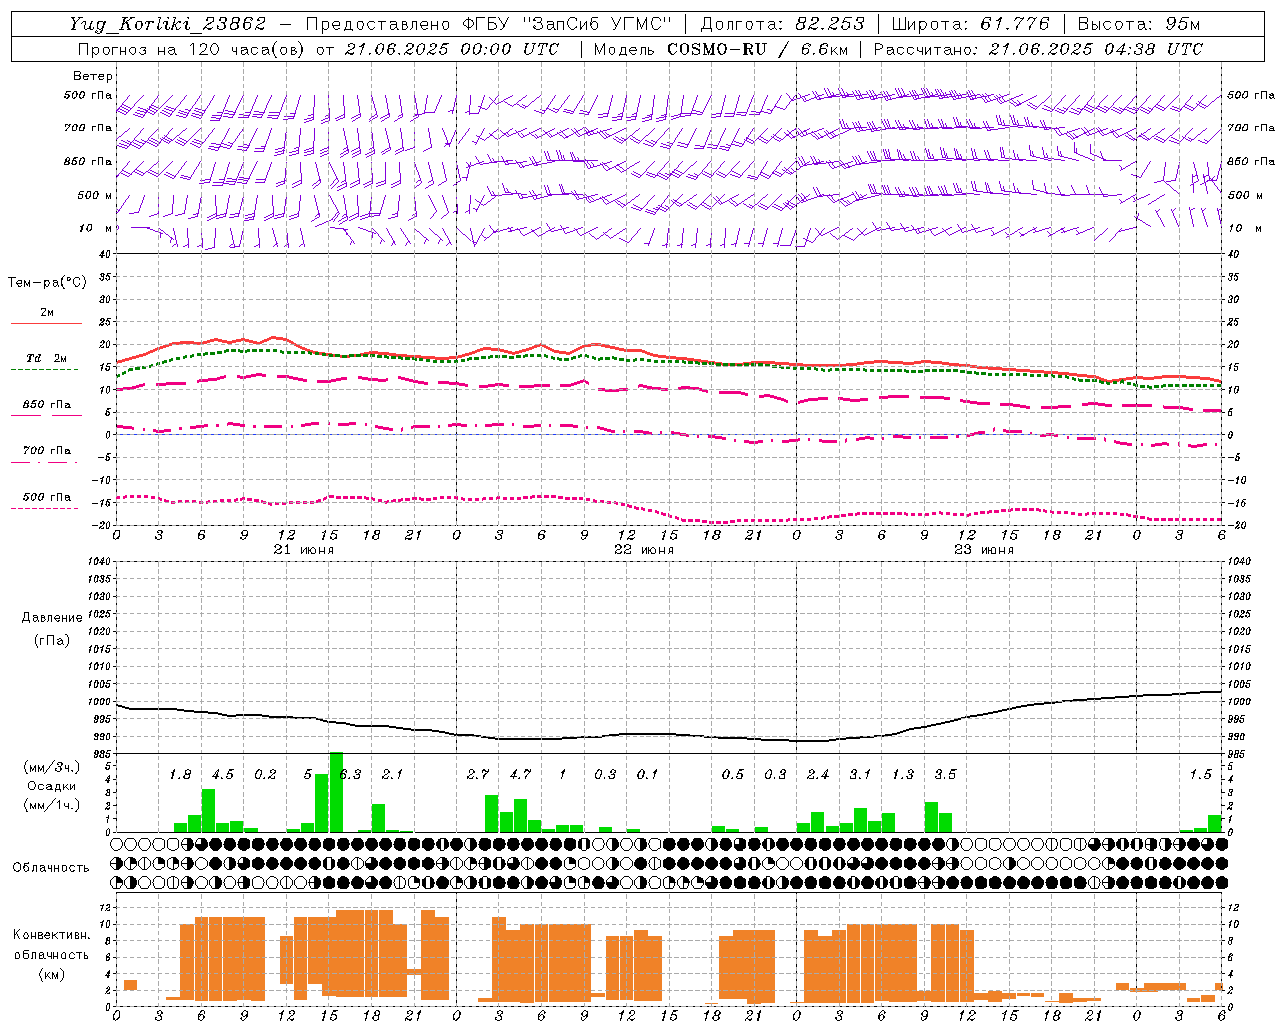Click the solid red 2м legend line
1280x1024 pixels.
point(46,323)
